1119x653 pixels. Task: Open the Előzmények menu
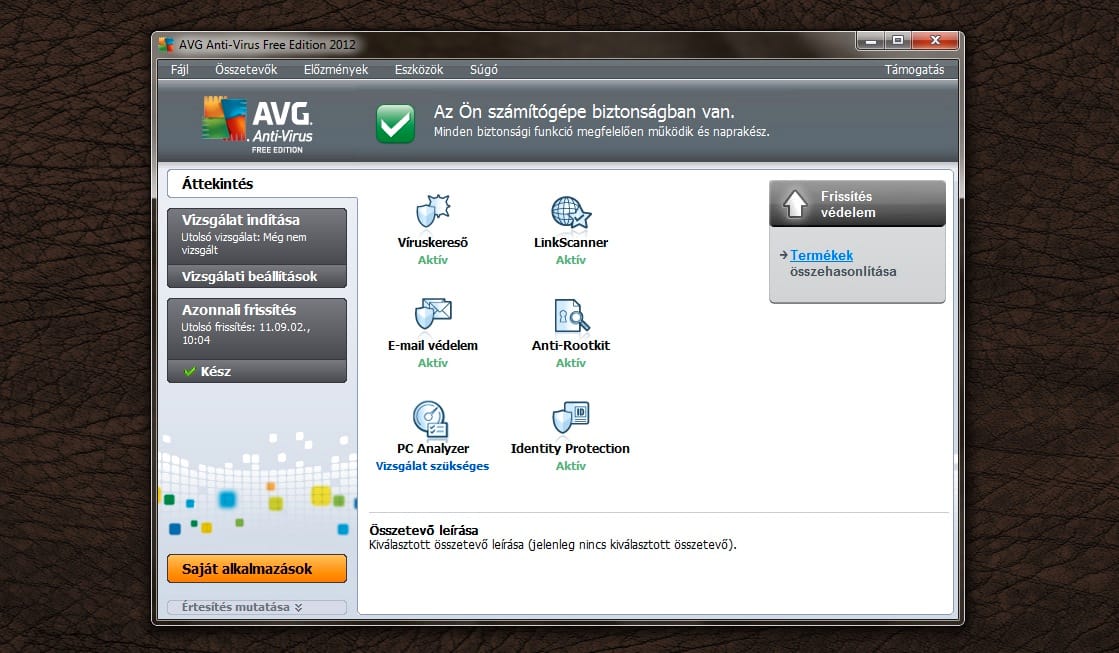(x=335, y=69)
